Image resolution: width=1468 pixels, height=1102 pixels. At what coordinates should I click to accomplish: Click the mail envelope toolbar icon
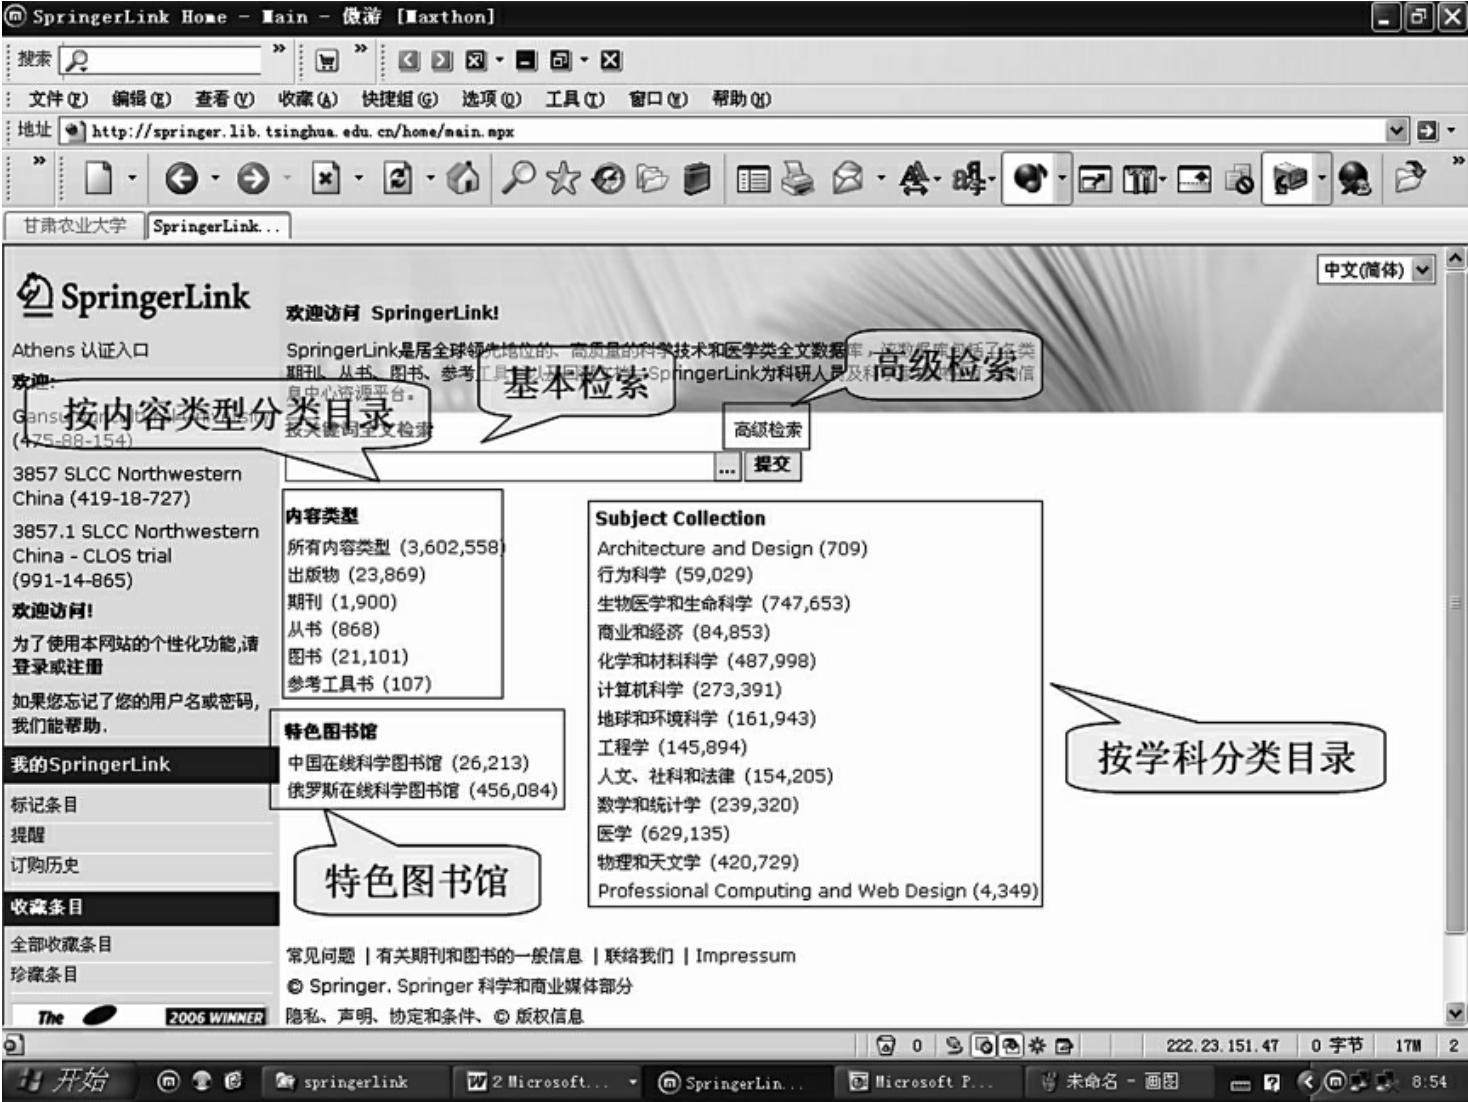pyautogui.click(x=847, y=179)
